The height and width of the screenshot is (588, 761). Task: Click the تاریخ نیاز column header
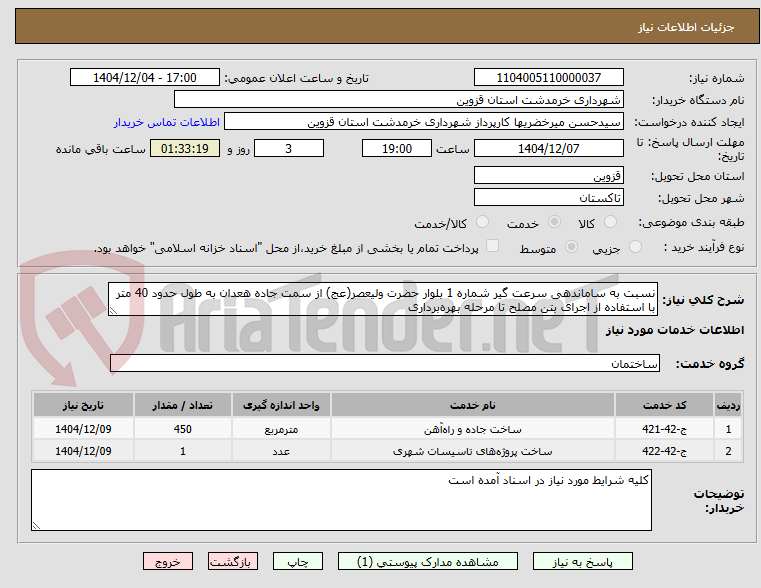point(83,405)
